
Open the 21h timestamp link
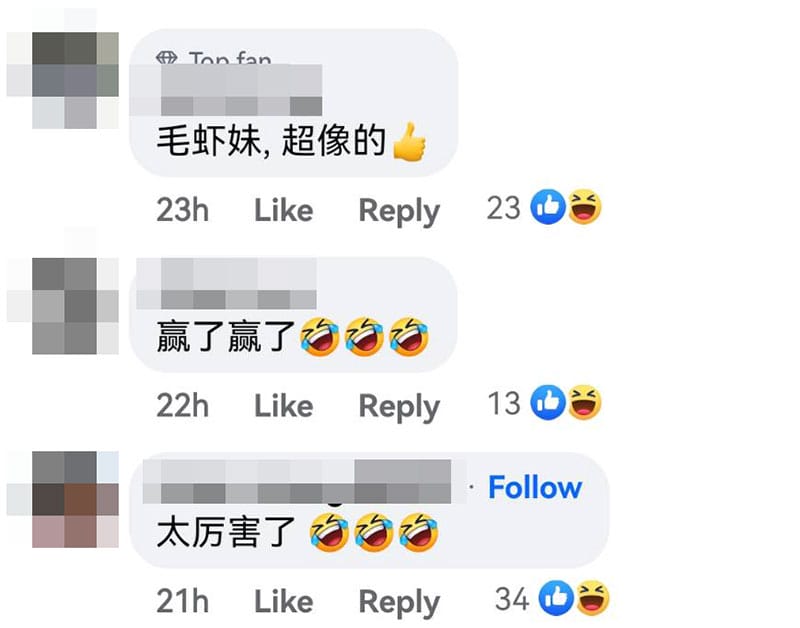pyautogui.click(x=183, y=601)
